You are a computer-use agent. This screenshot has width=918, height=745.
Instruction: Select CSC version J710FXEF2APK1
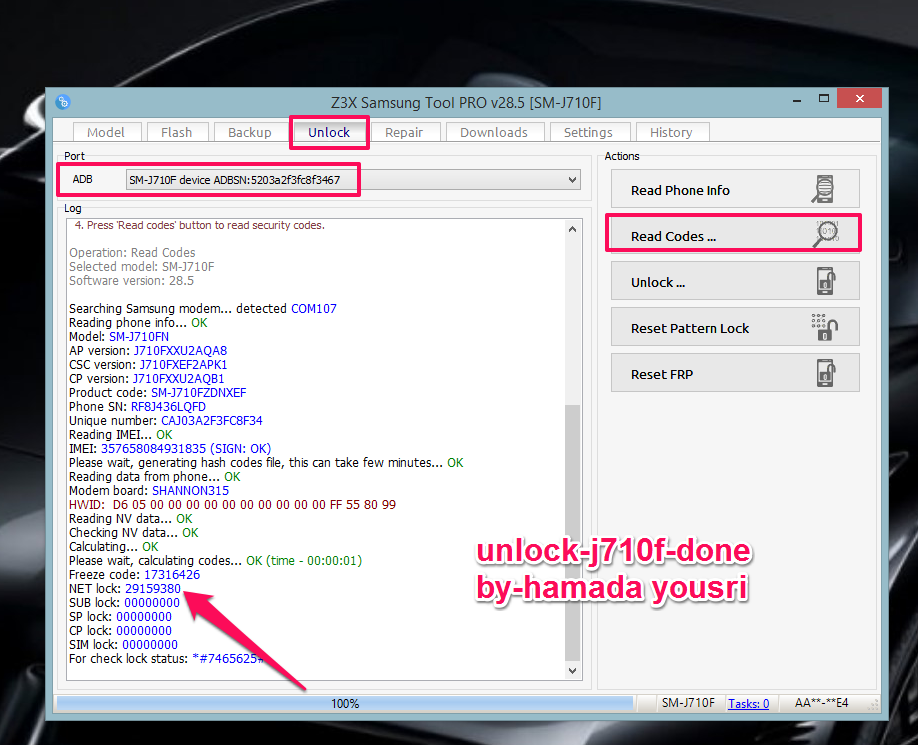183,365
